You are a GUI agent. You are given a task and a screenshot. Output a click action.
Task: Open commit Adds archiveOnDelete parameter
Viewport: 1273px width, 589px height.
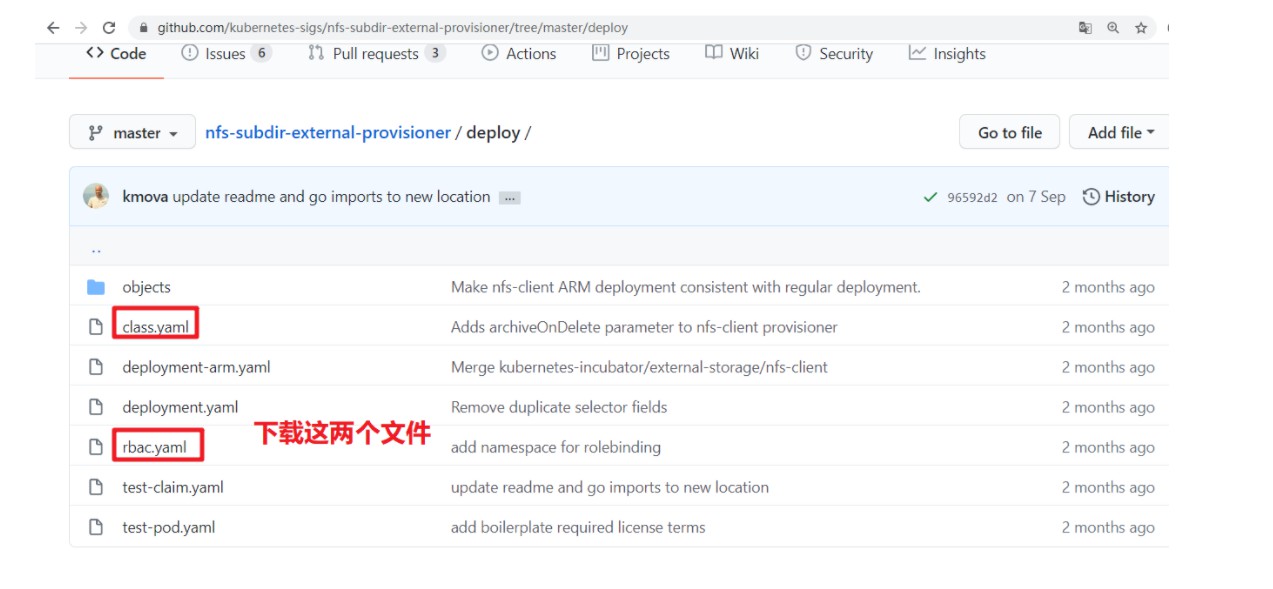point(644,327)
